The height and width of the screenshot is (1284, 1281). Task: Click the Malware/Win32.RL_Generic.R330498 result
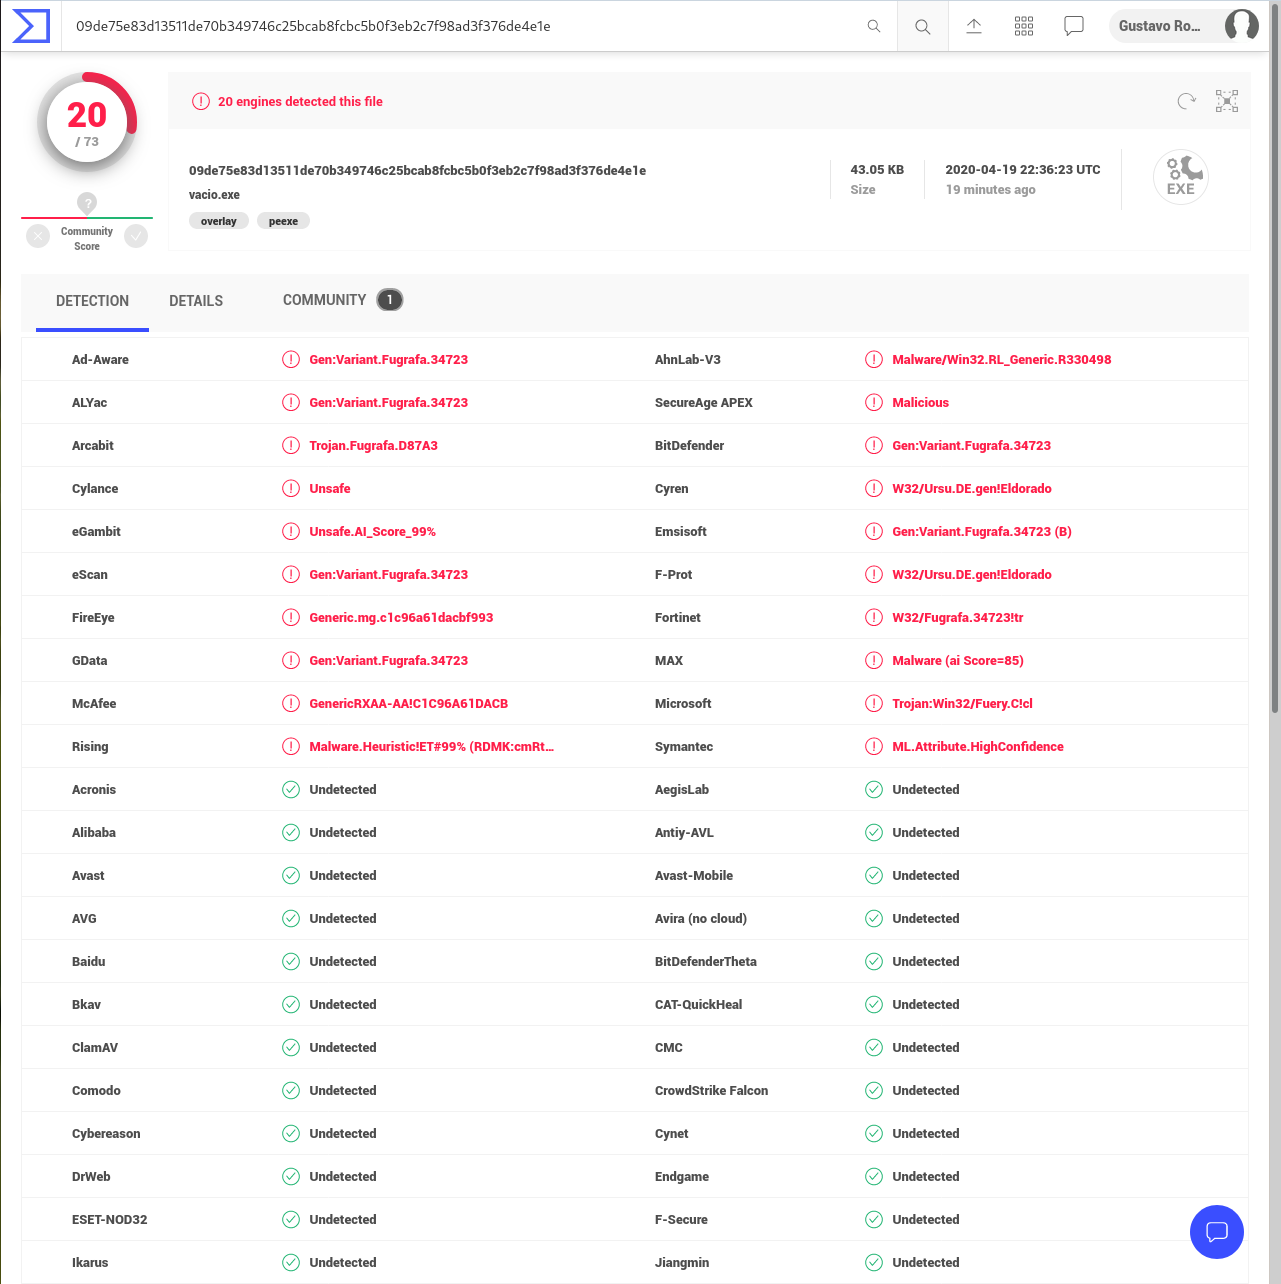click(x=1002, y=360)
